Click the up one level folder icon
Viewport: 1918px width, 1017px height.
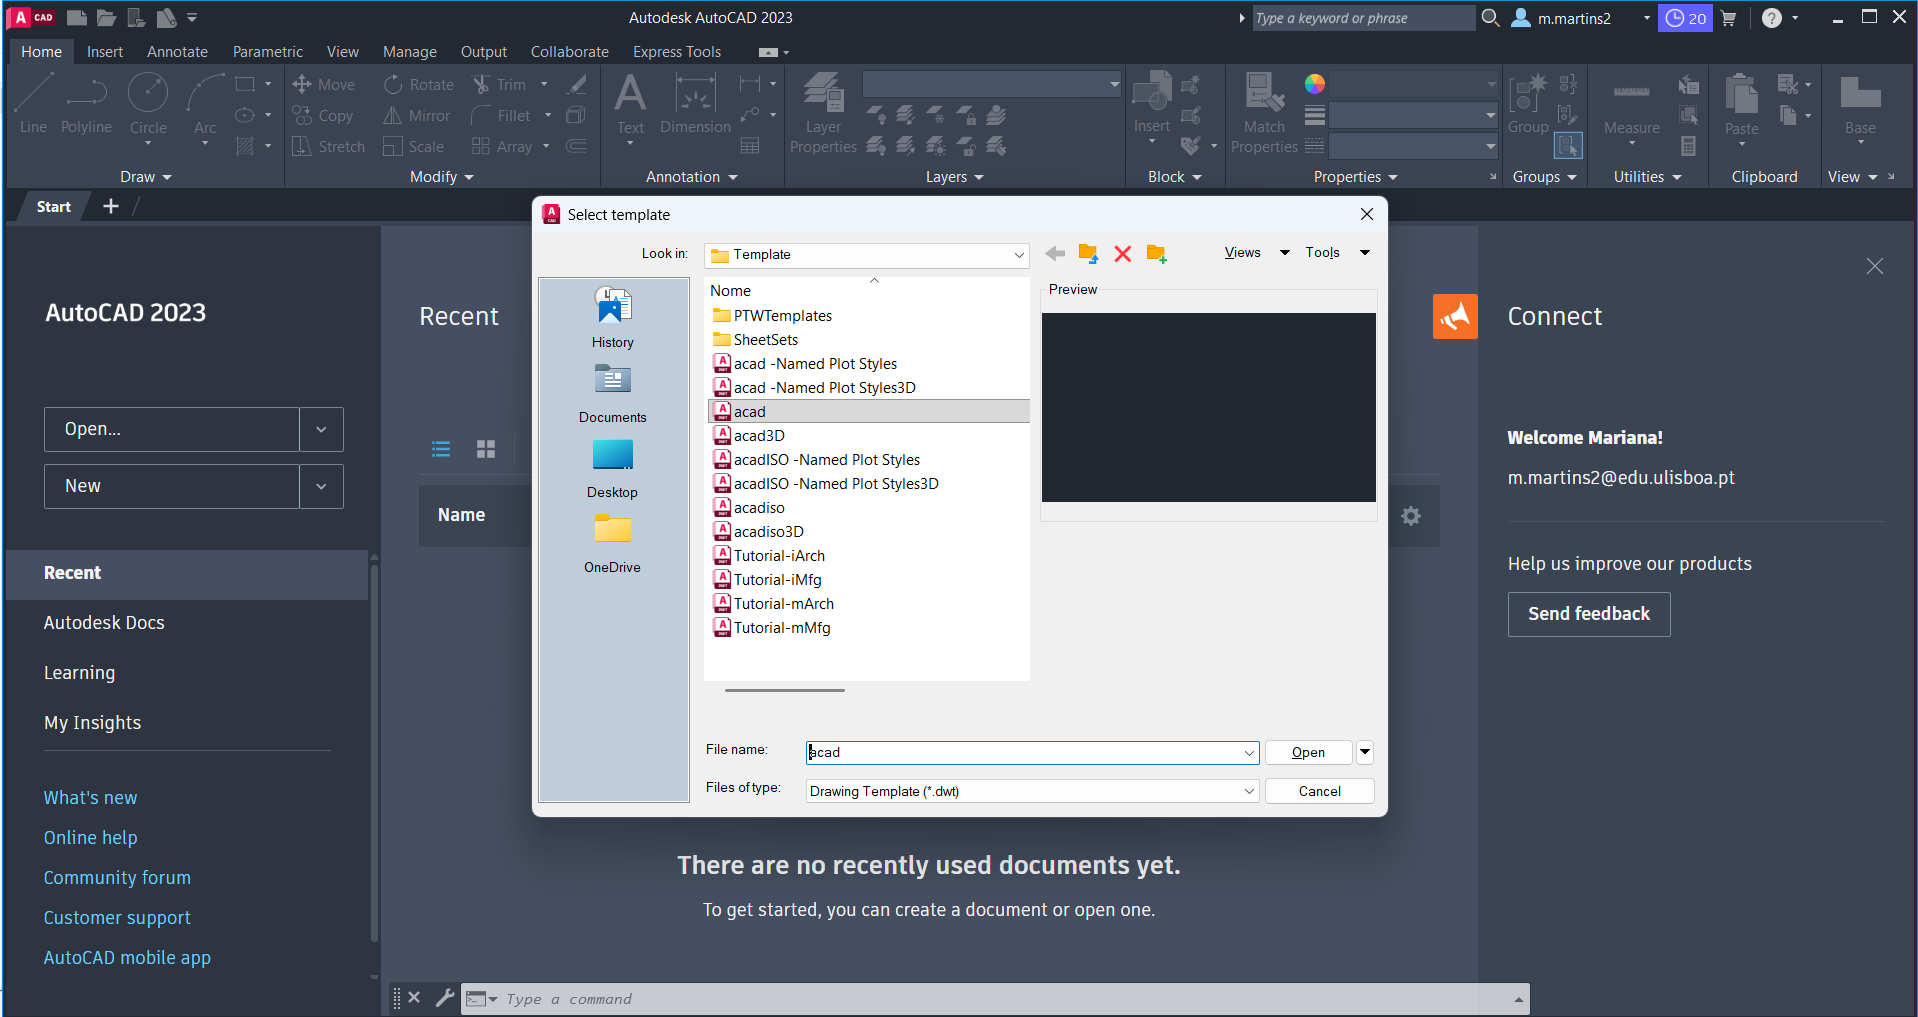[x=1089, y=254]
